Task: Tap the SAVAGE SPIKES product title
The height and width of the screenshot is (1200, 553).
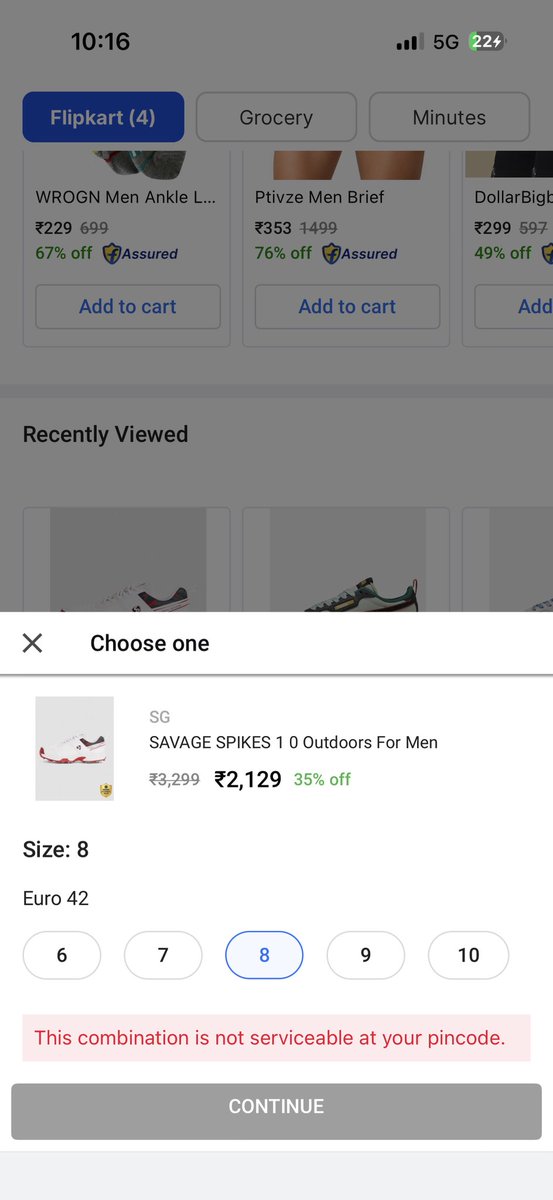Action: [x=293, y=743]
